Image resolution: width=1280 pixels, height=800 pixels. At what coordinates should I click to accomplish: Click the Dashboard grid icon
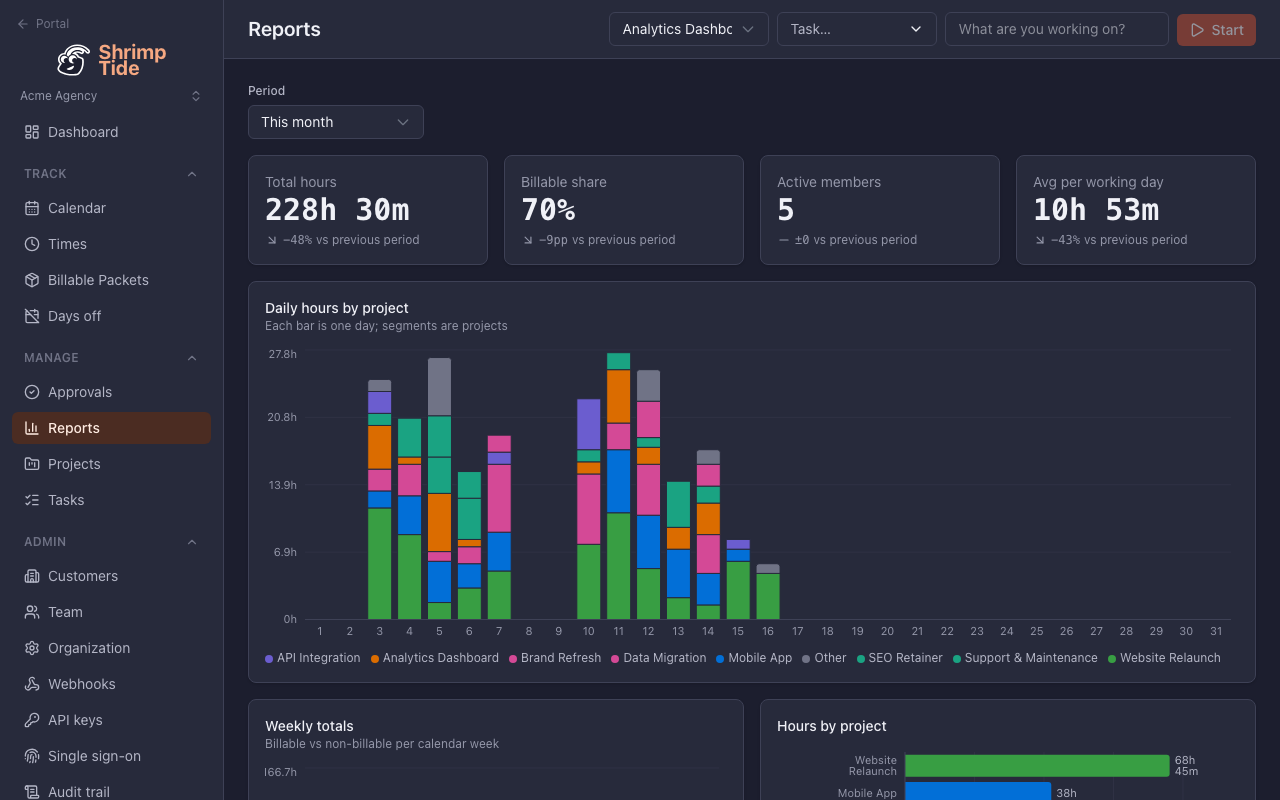coord(32,132)
